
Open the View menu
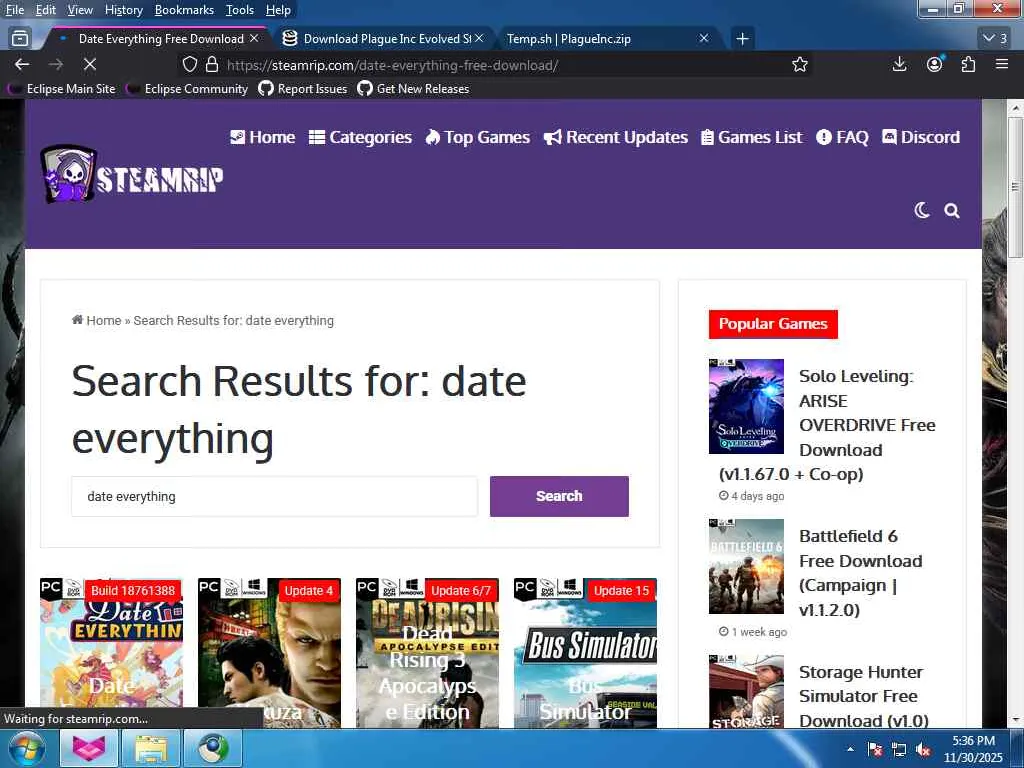coord(80,10)
